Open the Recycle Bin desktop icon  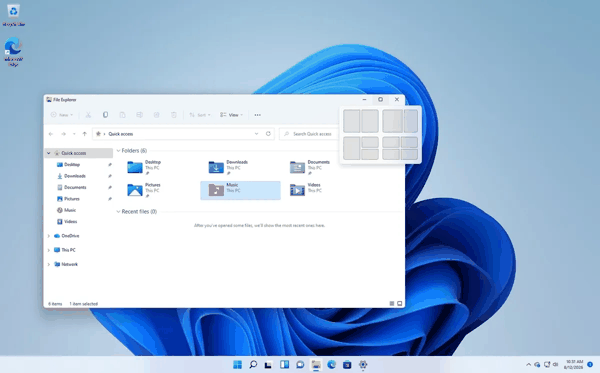[13, 15]
